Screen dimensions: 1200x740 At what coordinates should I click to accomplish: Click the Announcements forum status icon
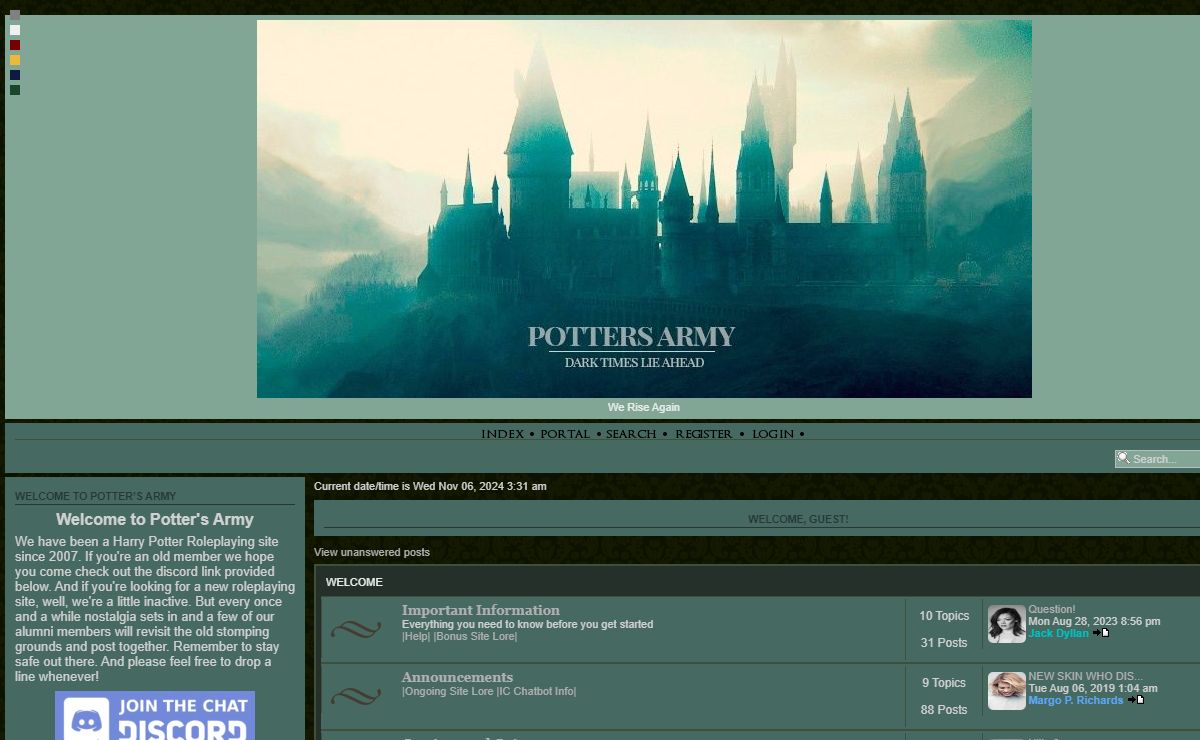coord(356,695)
